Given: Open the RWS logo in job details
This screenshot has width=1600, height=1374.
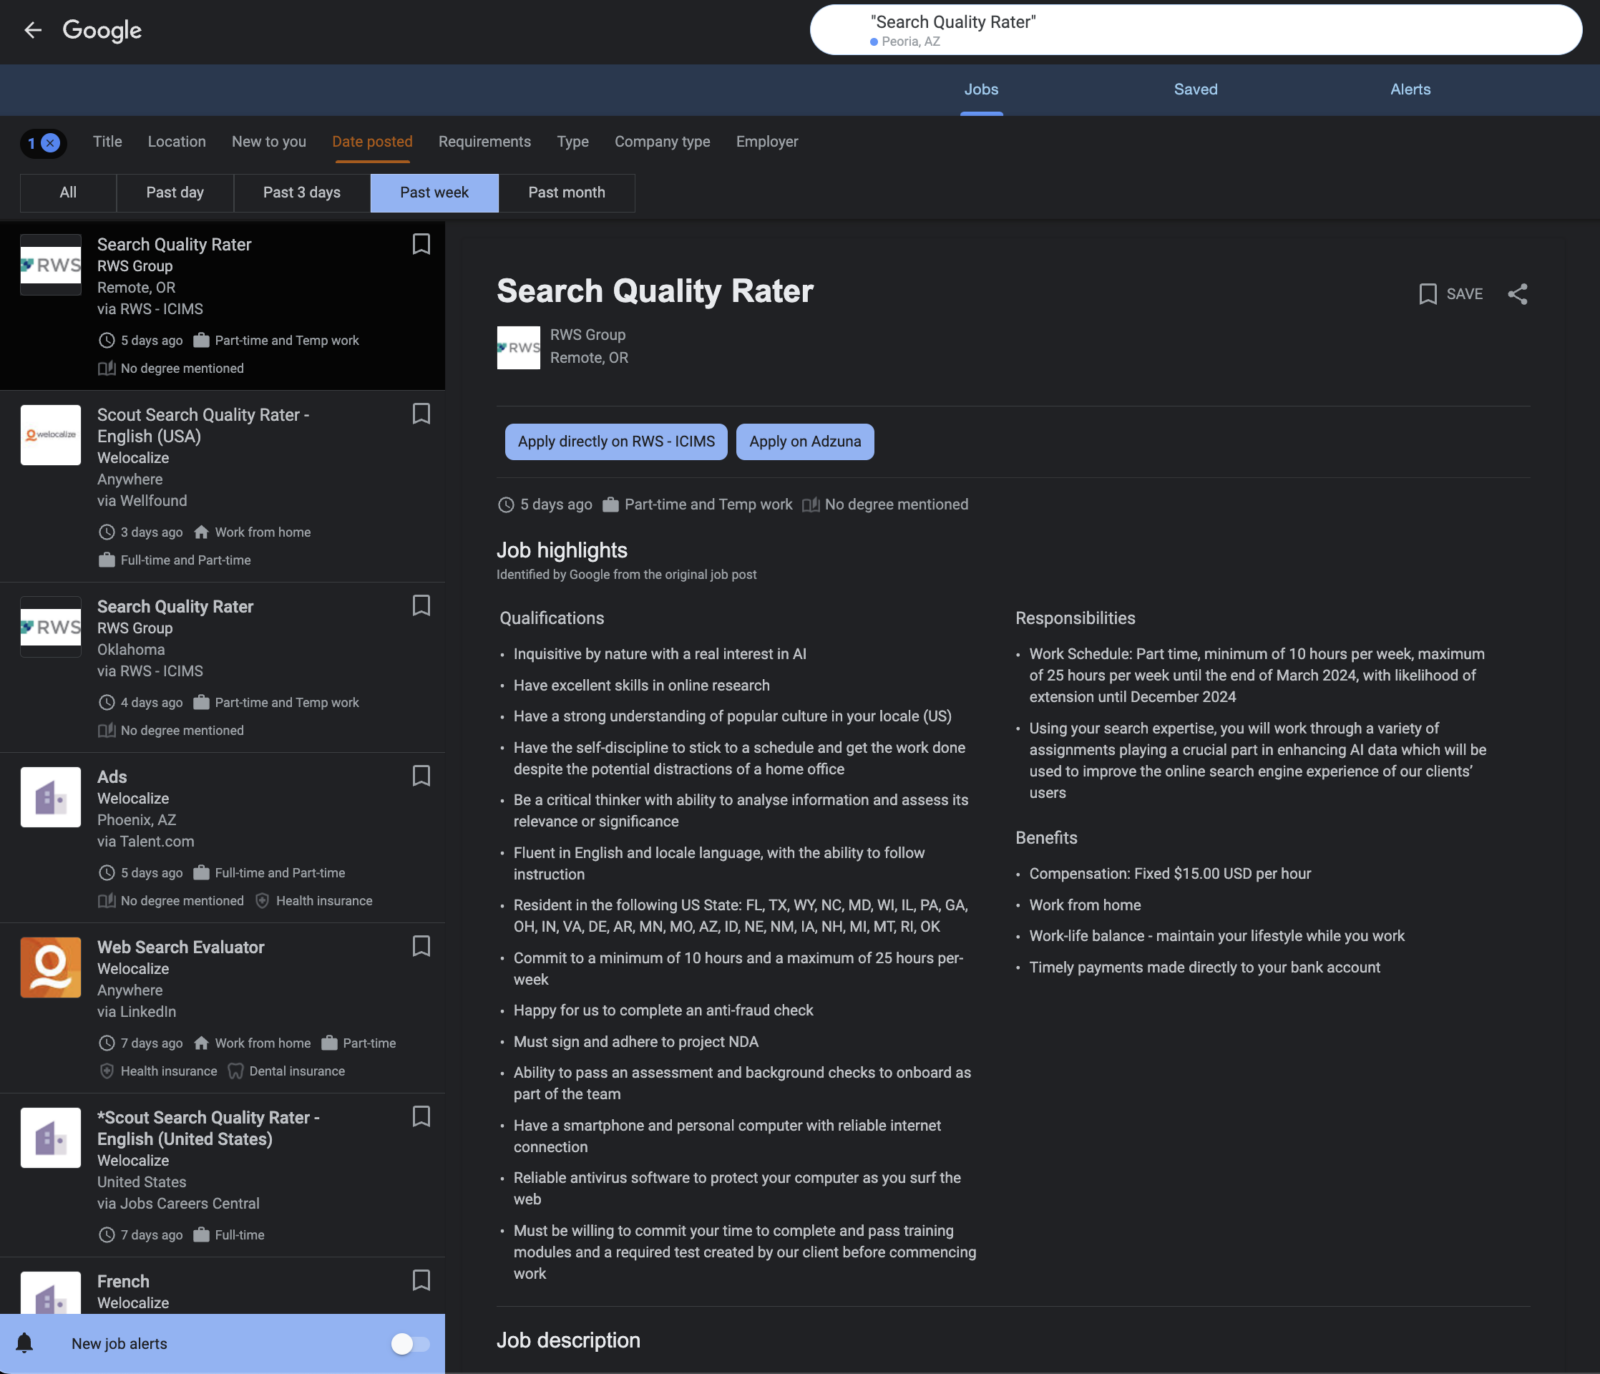Looking at the screenshot, I should click(x=518, y=348).
